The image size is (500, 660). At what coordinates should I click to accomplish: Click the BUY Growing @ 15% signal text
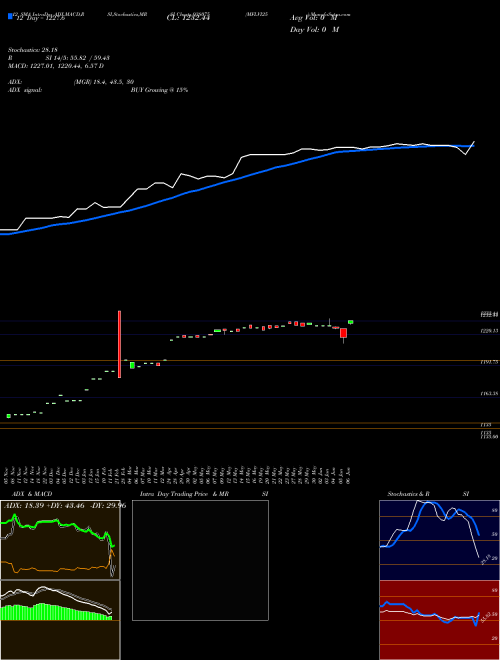159,90
